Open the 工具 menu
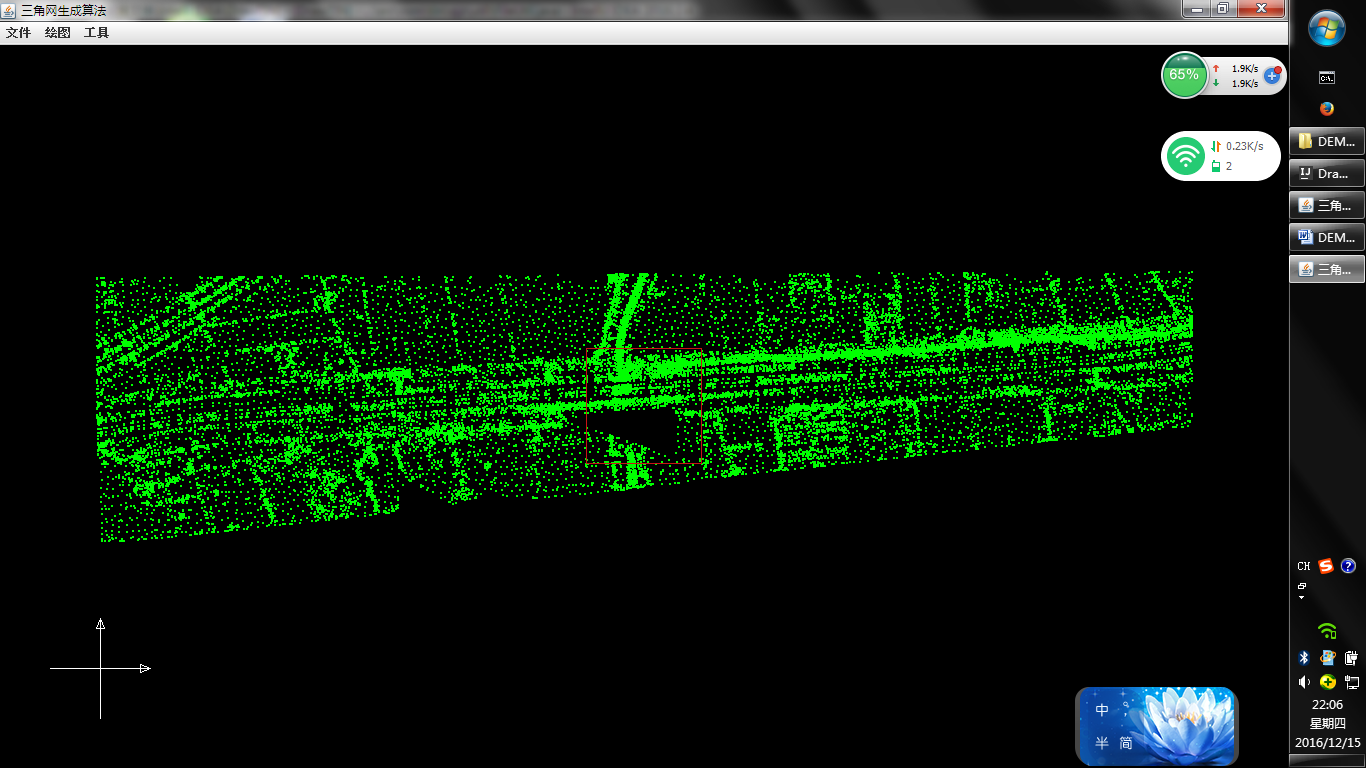 [96, 33]
